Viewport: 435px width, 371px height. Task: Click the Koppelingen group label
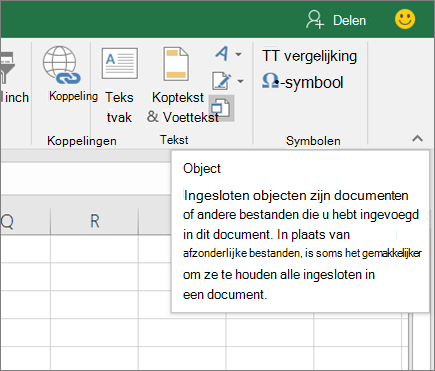[x=82, y=141]
